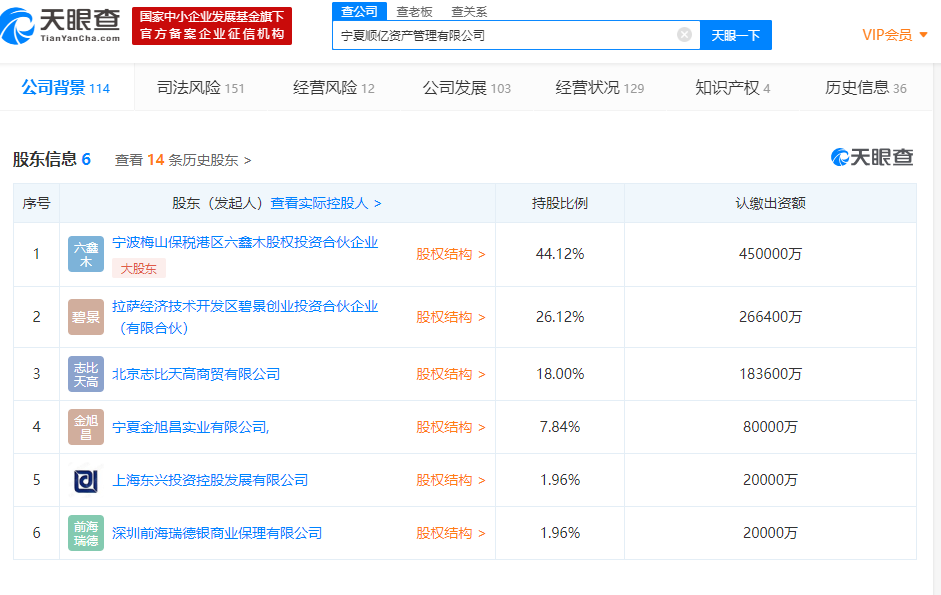Open the 上海东兴投资 company logo icon
This screenshot has height=595, width=941.
86,480
